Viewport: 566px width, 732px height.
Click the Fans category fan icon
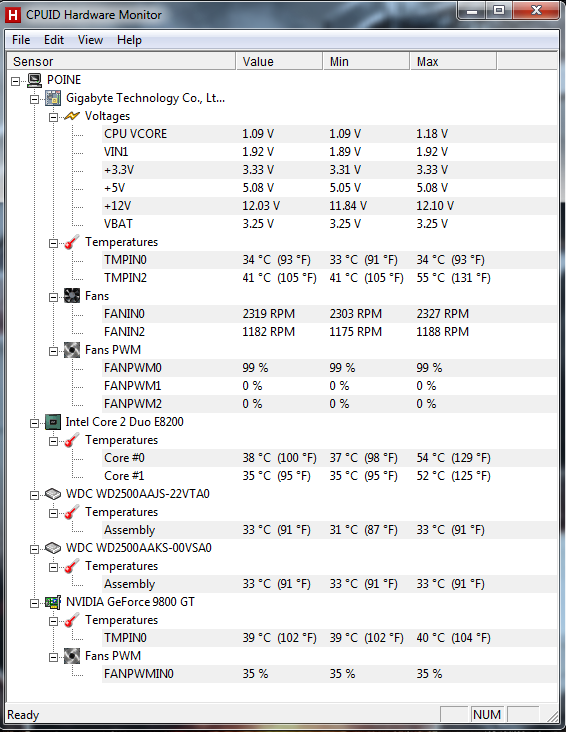tap(71, 296)
